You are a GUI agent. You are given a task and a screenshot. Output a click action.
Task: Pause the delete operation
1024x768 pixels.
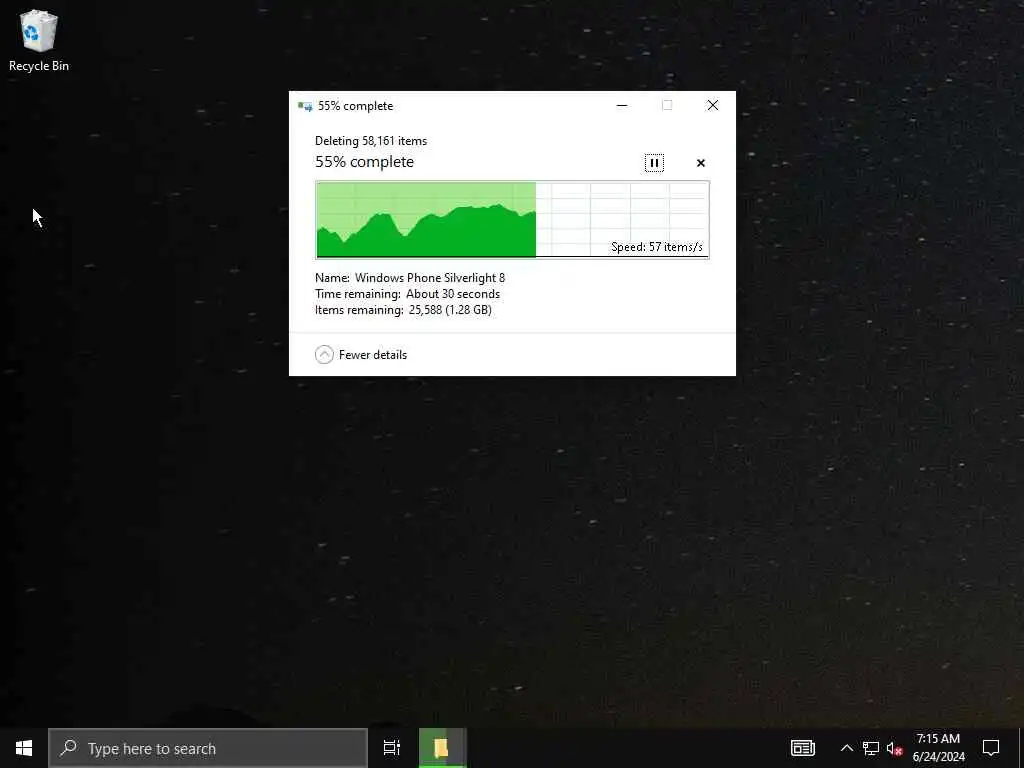[654, 163]
